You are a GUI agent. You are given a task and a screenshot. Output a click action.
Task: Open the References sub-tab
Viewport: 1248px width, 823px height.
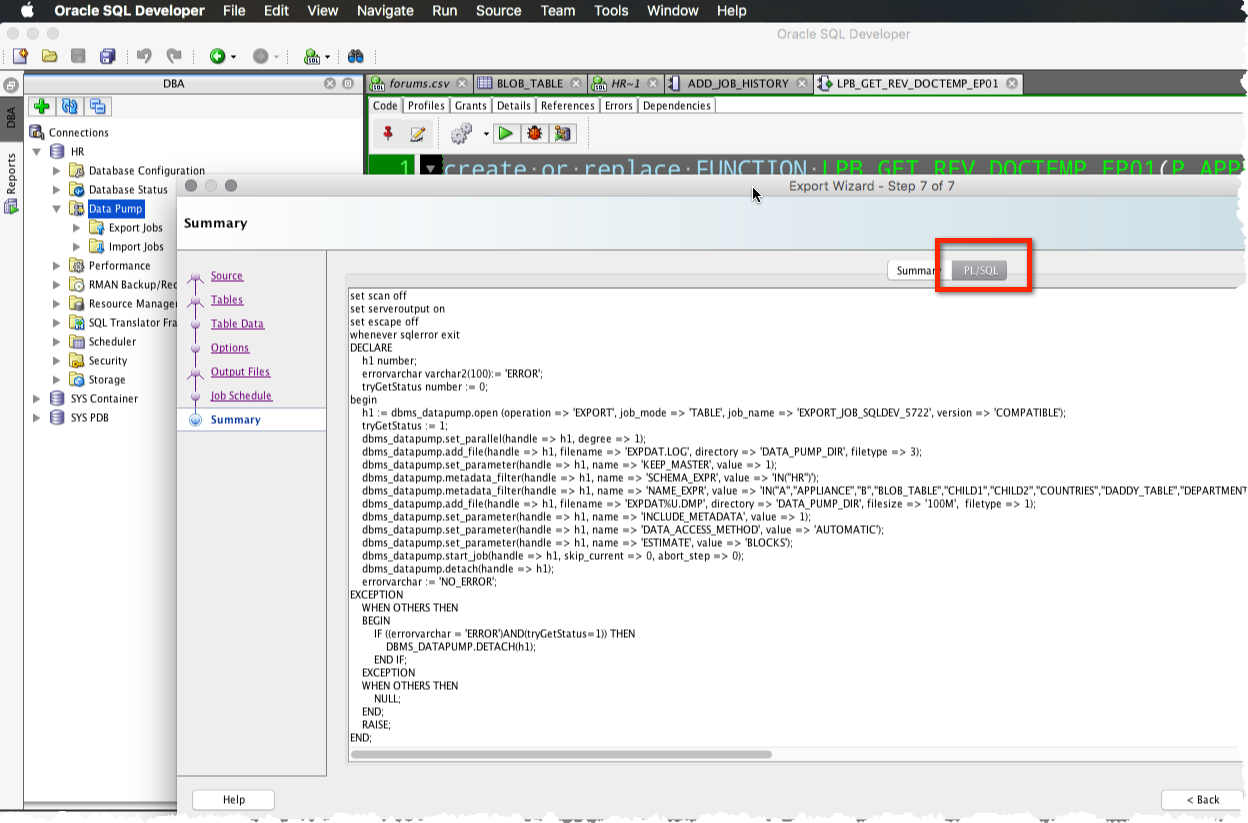(x=568, y=106)
